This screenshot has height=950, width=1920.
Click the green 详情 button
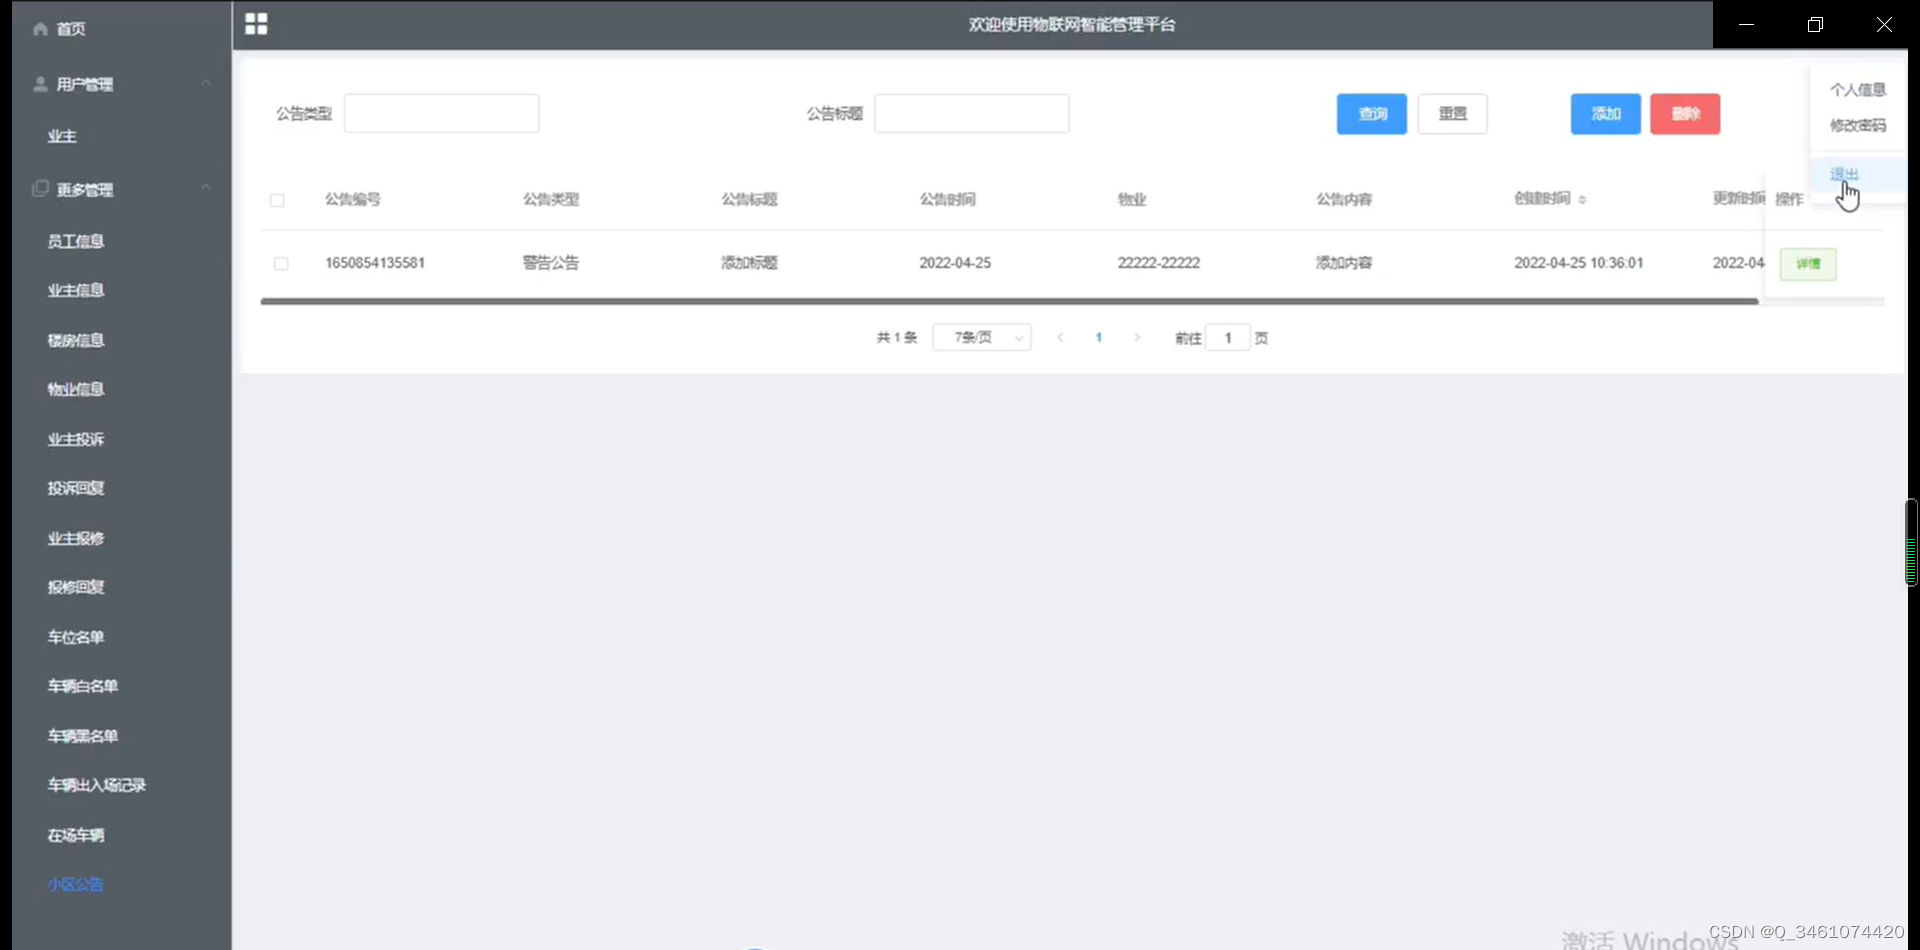pyautogui.click(x=1808, y=264)
